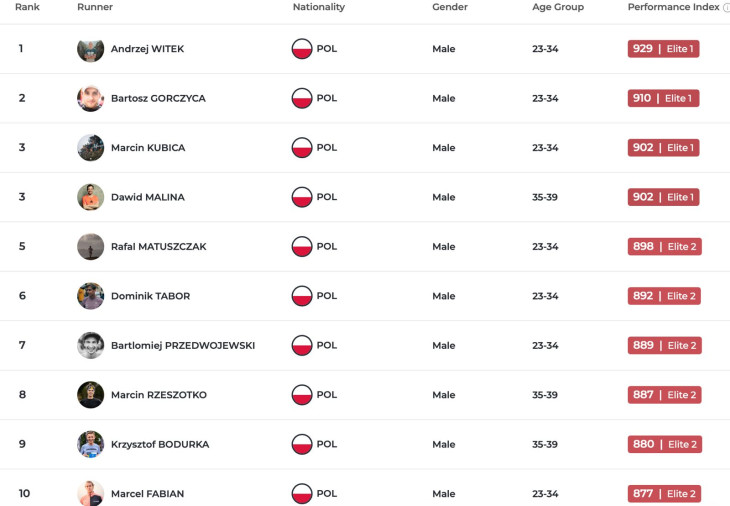Click Andrzej WITEK's profile avatar
730x506 pixels.
pos(91,49)
